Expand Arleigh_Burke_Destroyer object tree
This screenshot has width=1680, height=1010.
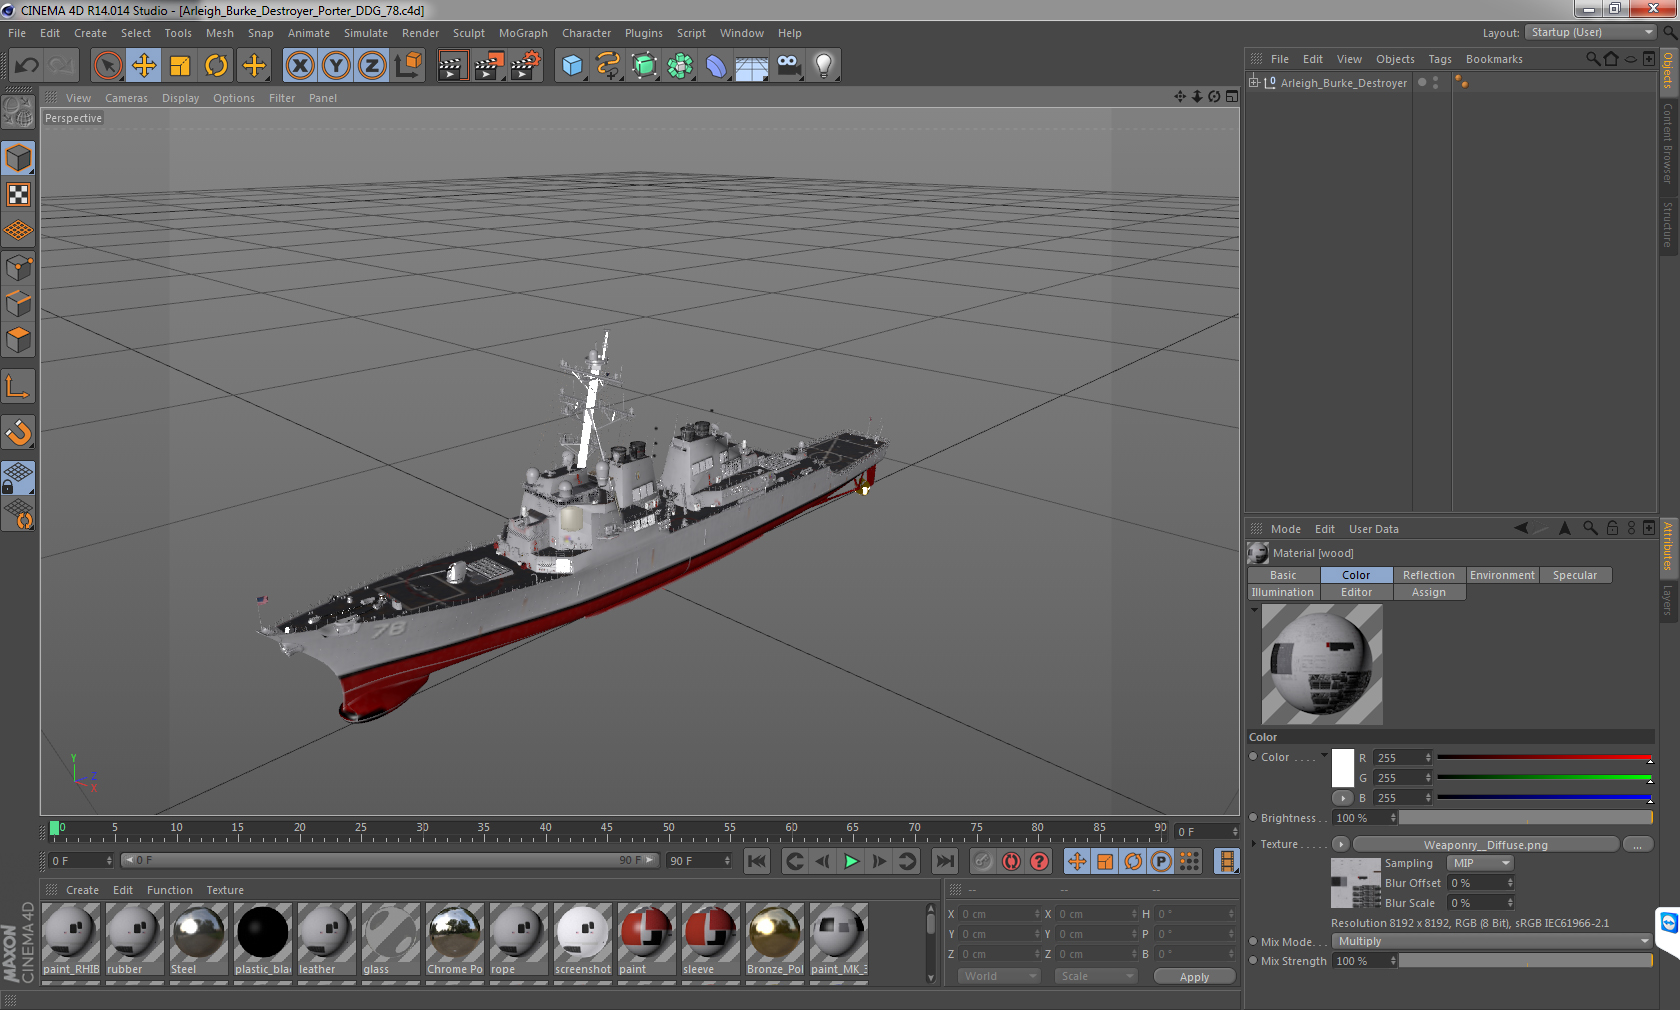tap(1254, 82)
